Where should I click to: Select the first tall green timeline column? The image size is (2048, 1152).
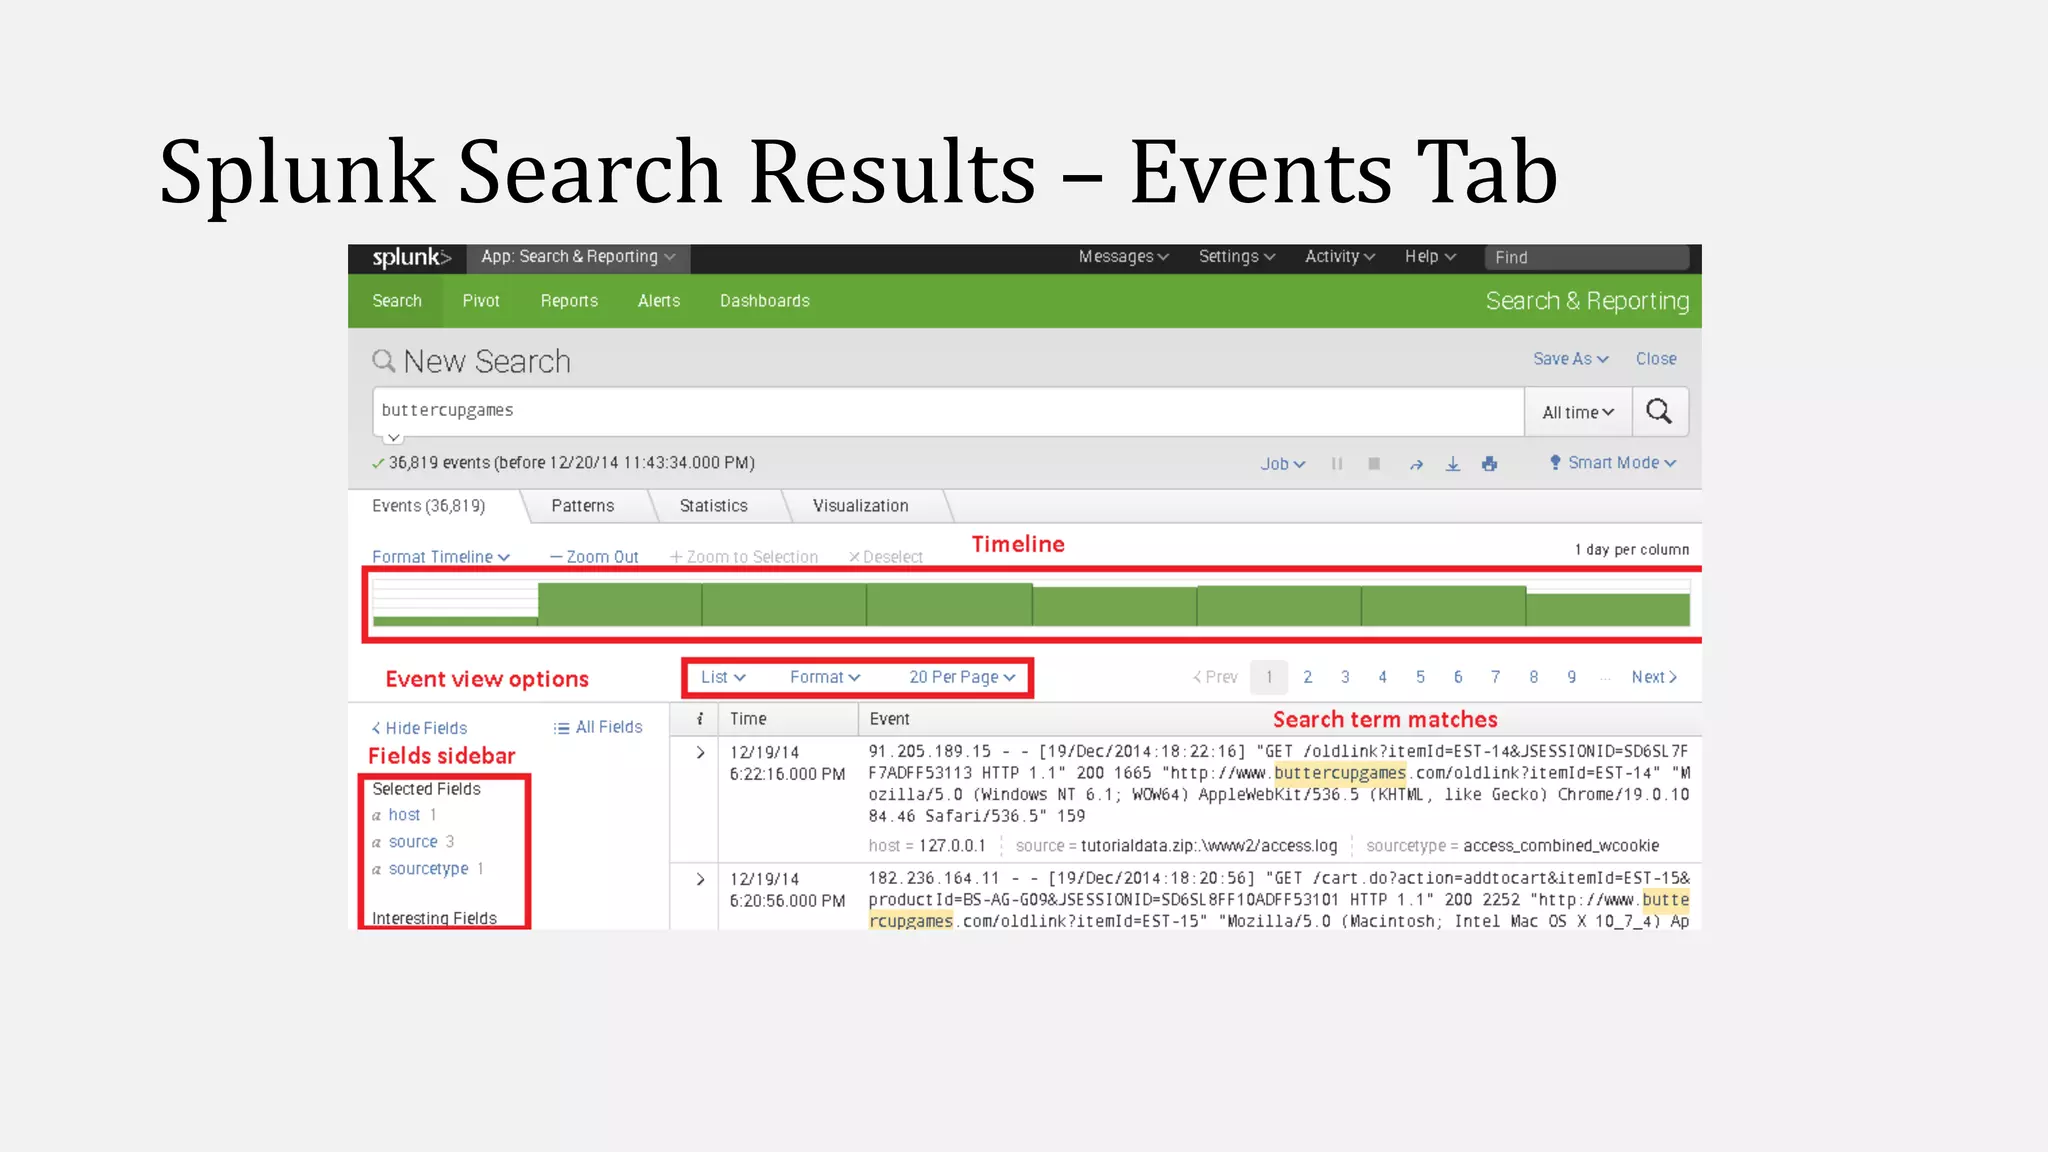pos(620,605)
